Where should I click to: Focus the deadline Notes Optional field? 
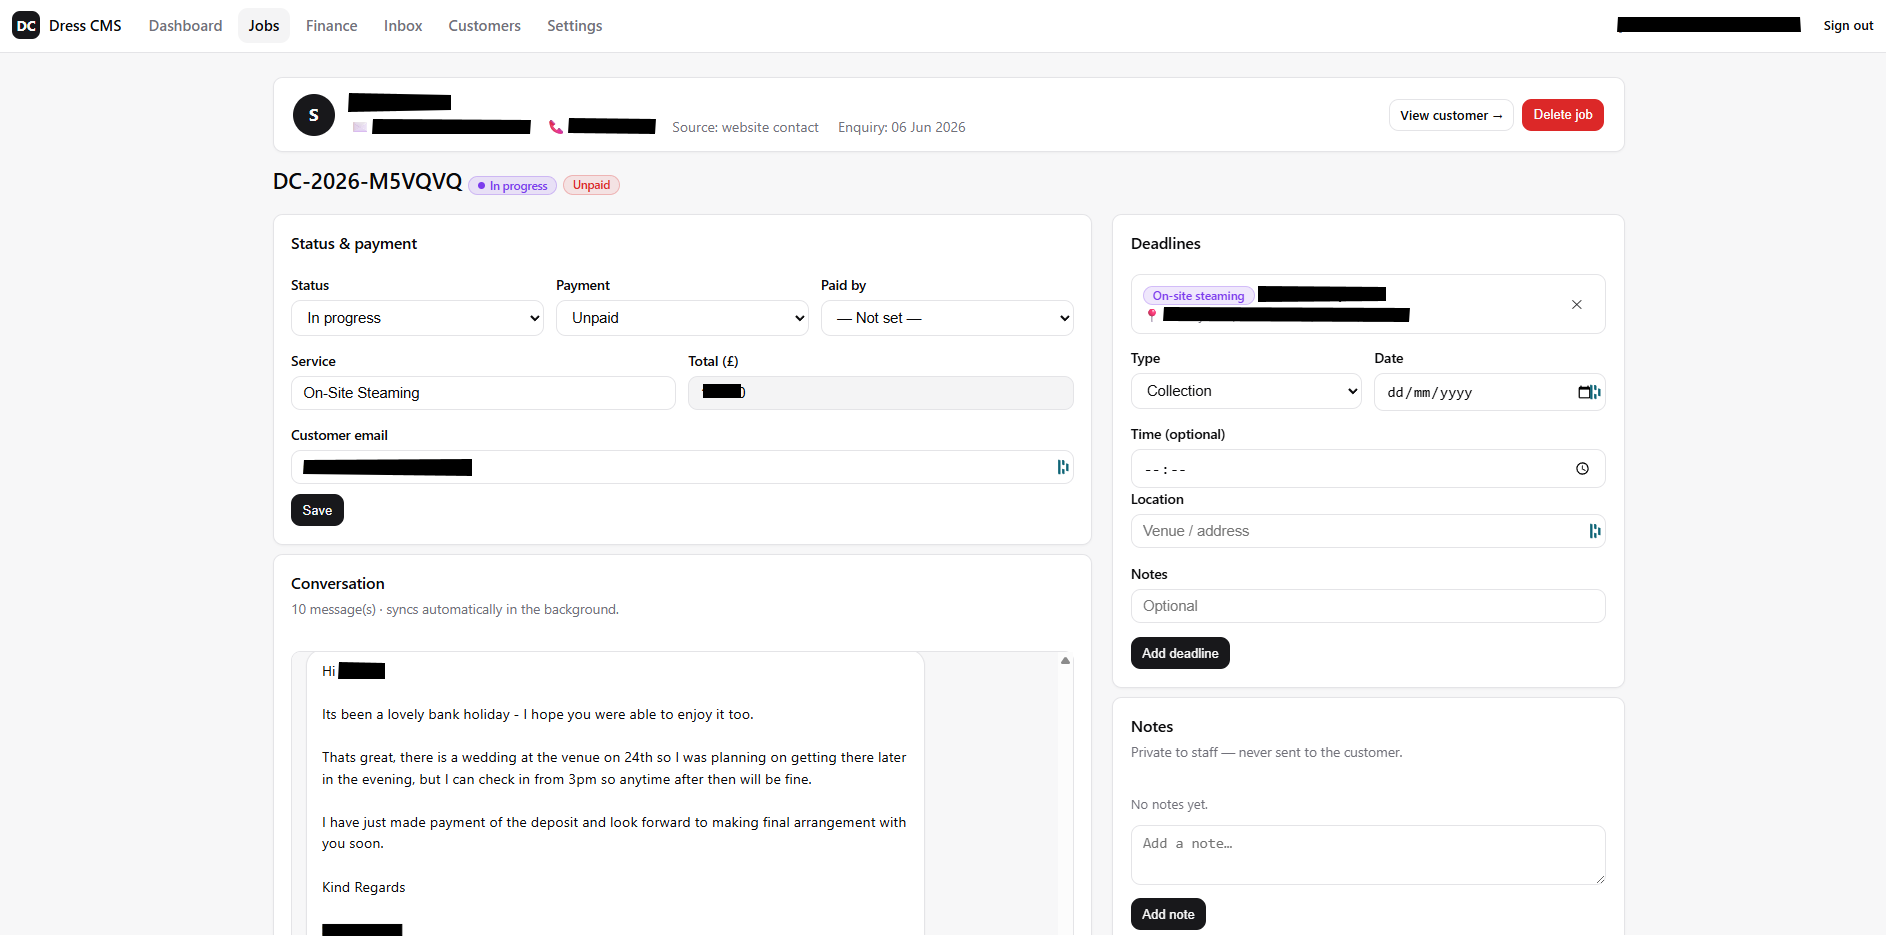point(1368,606)
